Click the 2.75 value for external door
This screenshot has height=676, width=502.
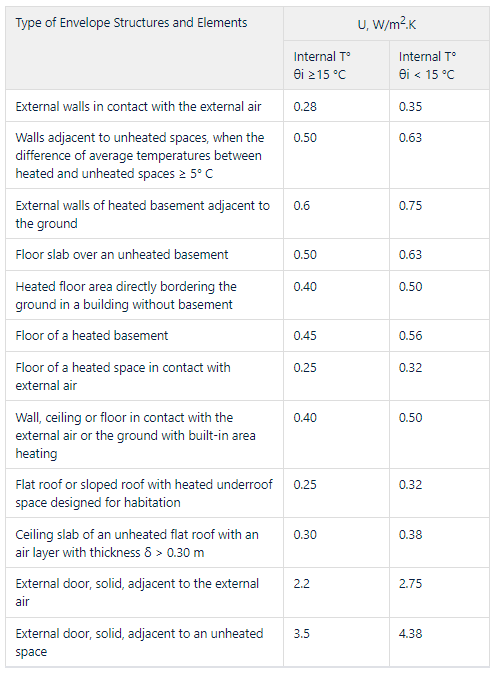(x=410, y=583)
